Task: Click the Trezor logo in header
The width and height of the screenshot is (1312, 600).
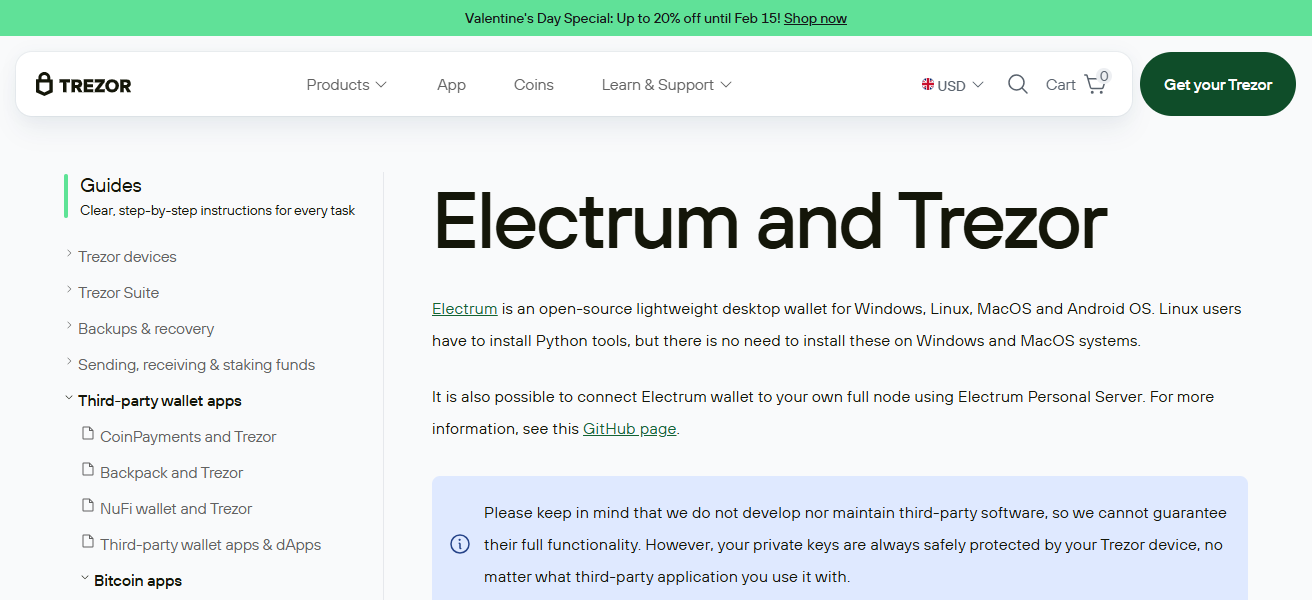Action: pyautogui.click(x=84, y=85)
